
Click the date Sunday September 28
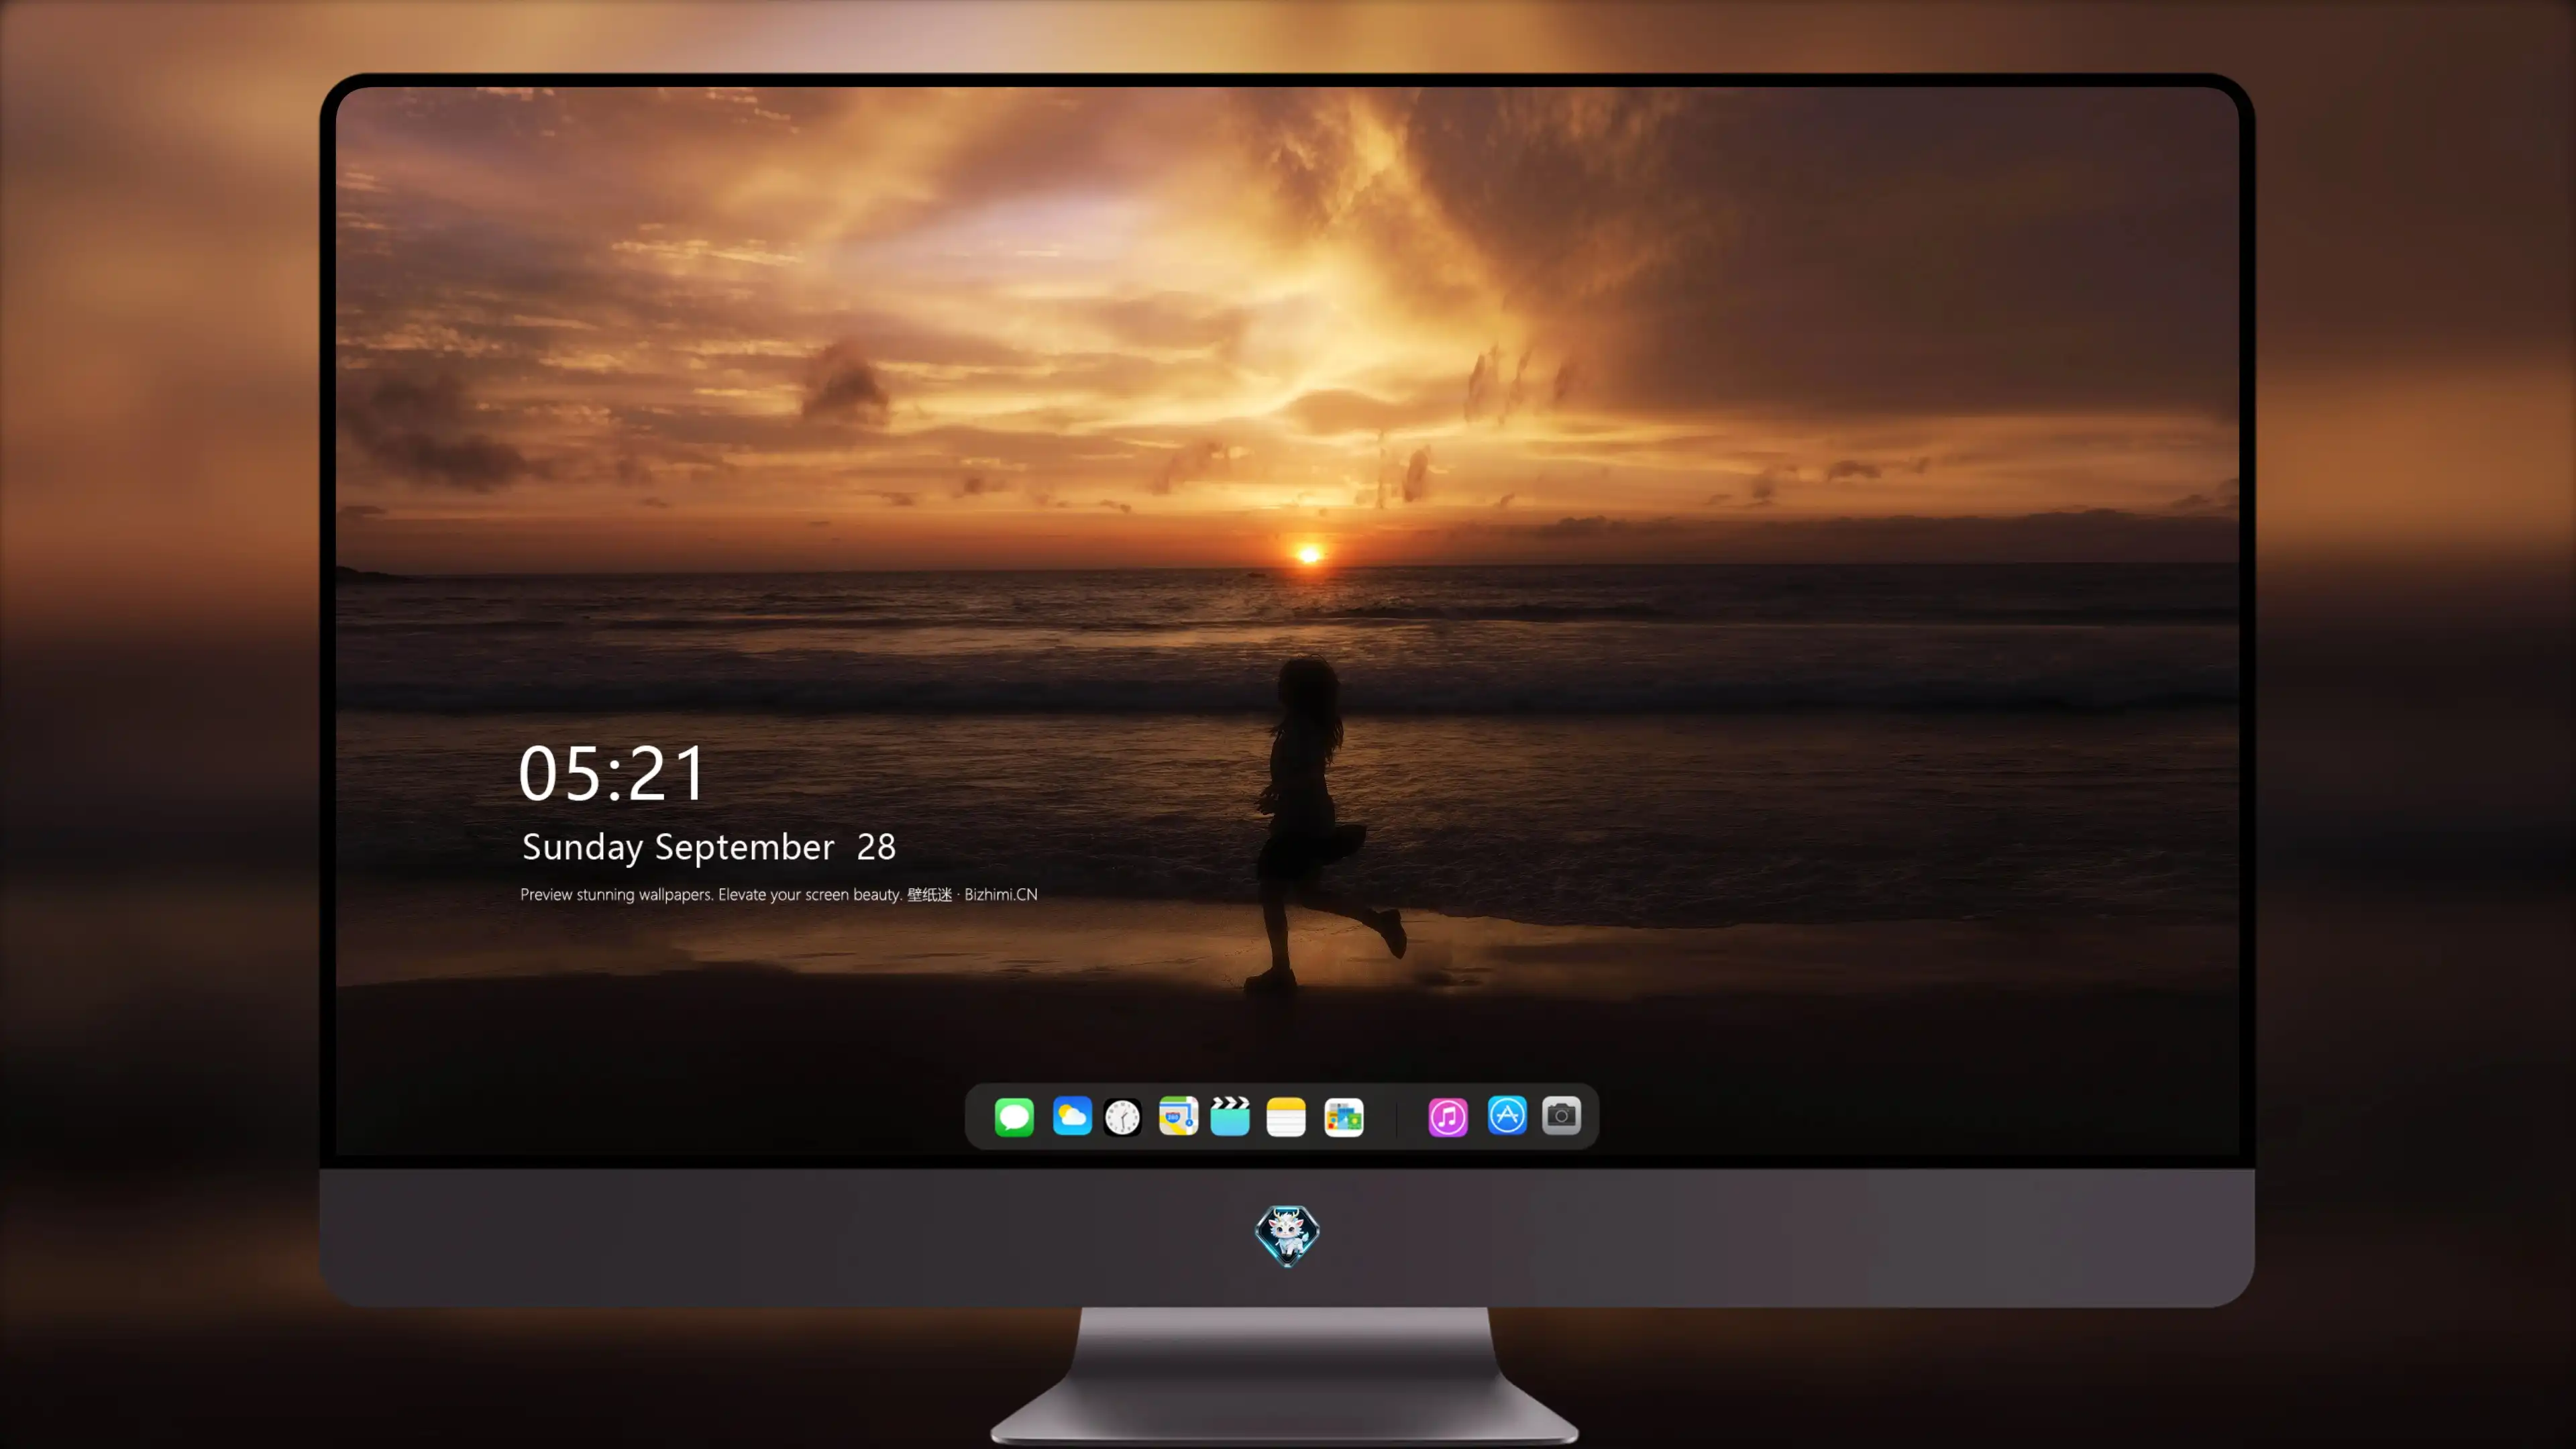(709, 847)
